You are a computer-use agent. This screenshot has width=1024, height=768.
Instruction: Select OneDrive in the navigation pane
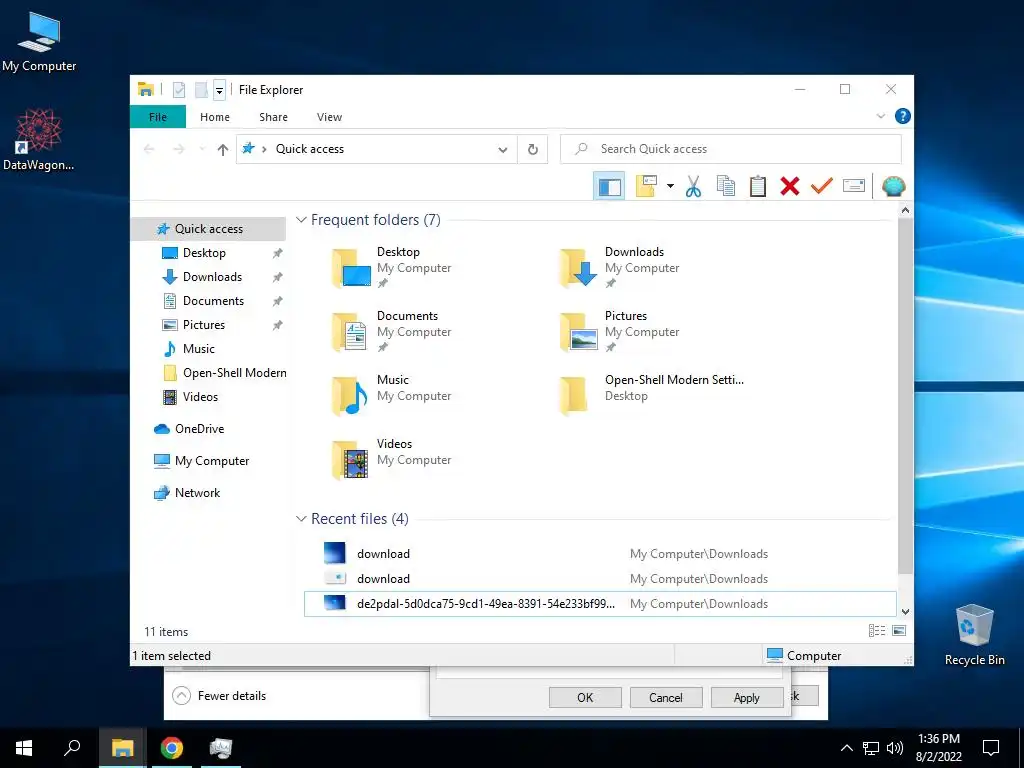coord(199,429)
